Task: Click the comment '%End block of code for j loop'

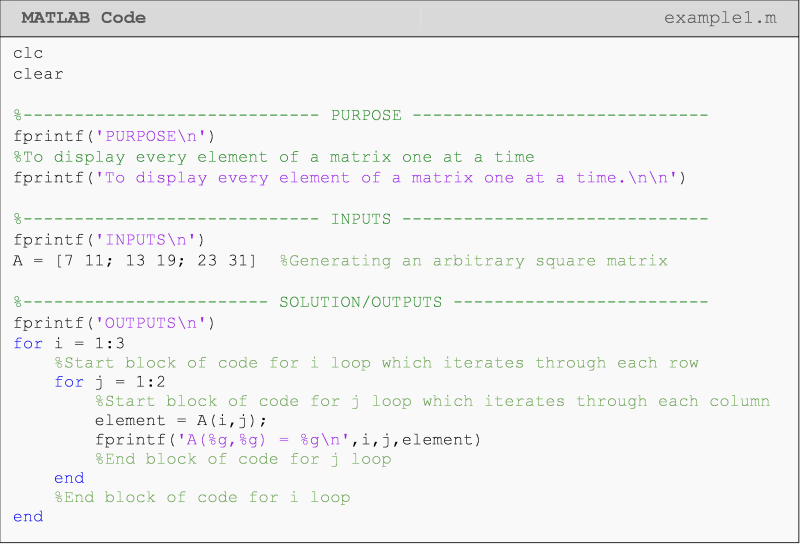Action: tap(243, 459)
